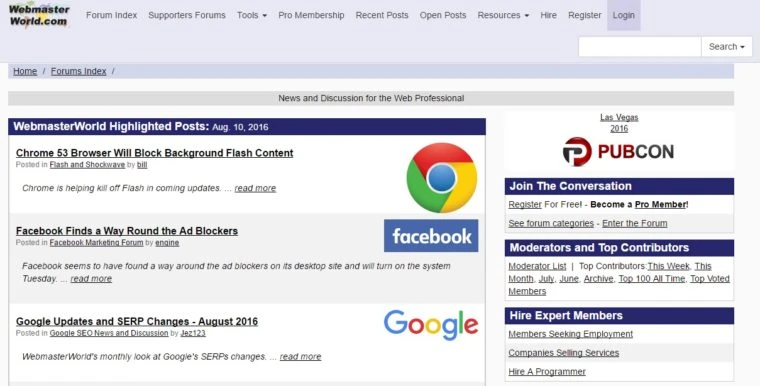Screen dimensions: 760x386
Task: Read more on Chrome Flash post
Action: click(255, 188)
